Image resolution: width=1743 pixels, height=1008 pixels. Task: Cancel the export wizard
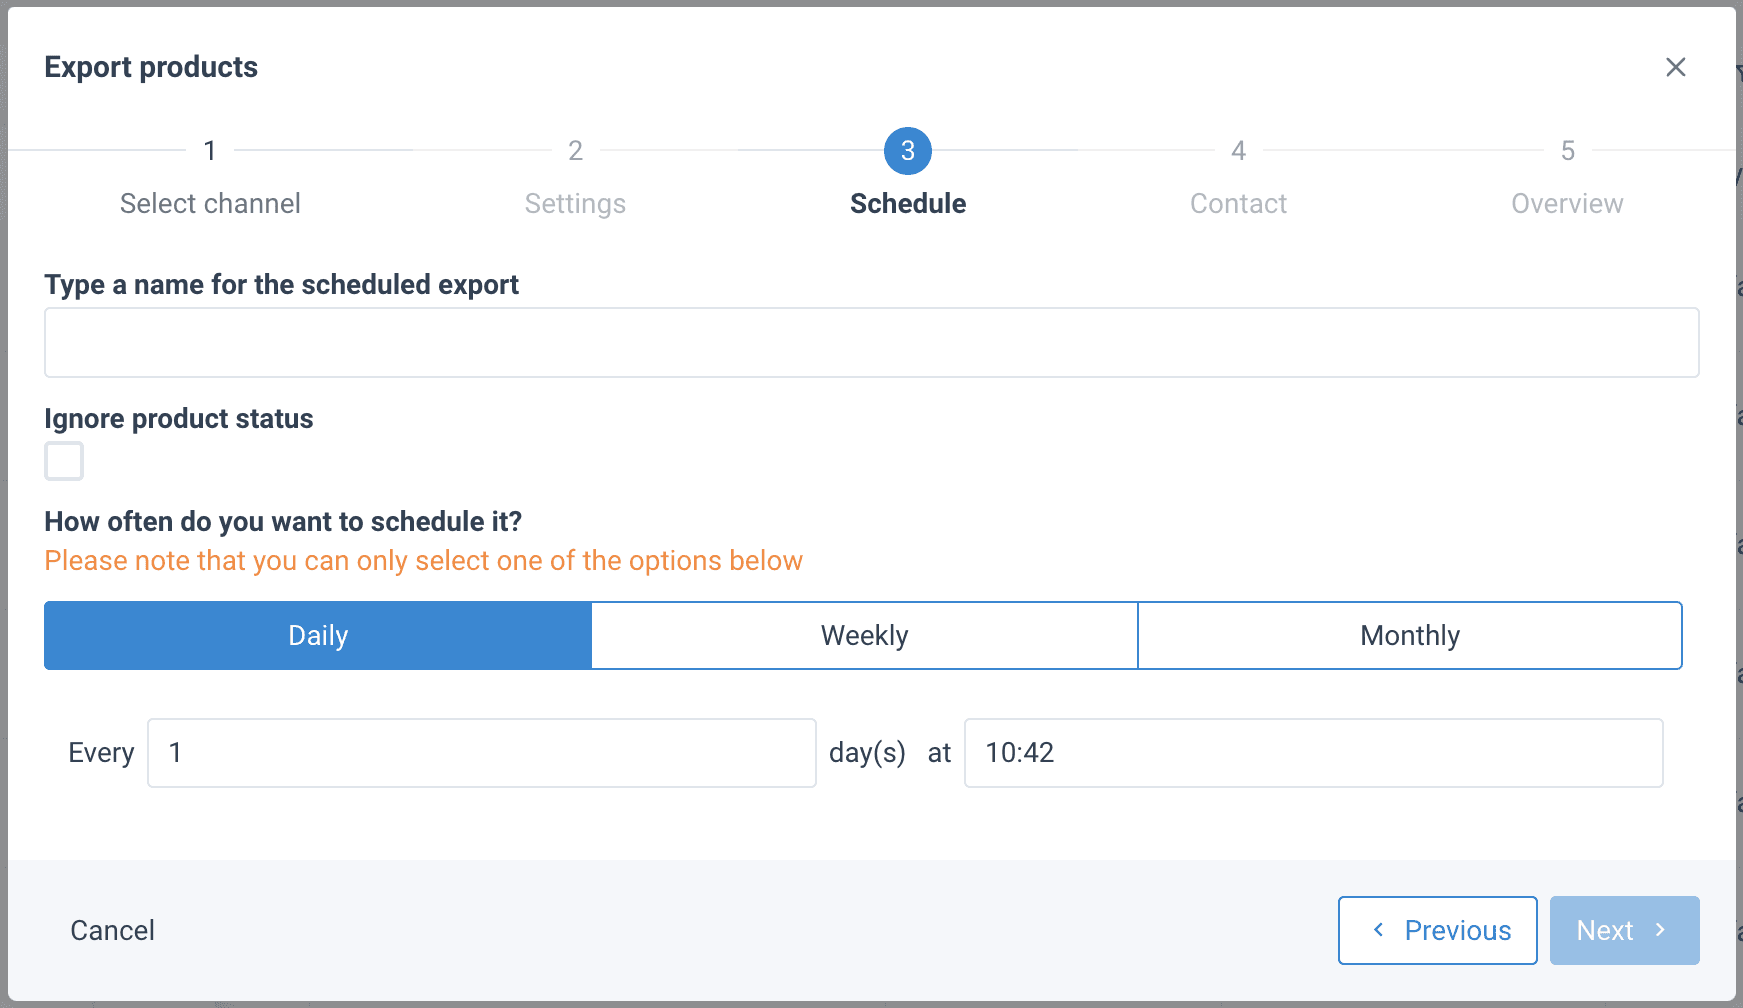(x=112, y=930)
